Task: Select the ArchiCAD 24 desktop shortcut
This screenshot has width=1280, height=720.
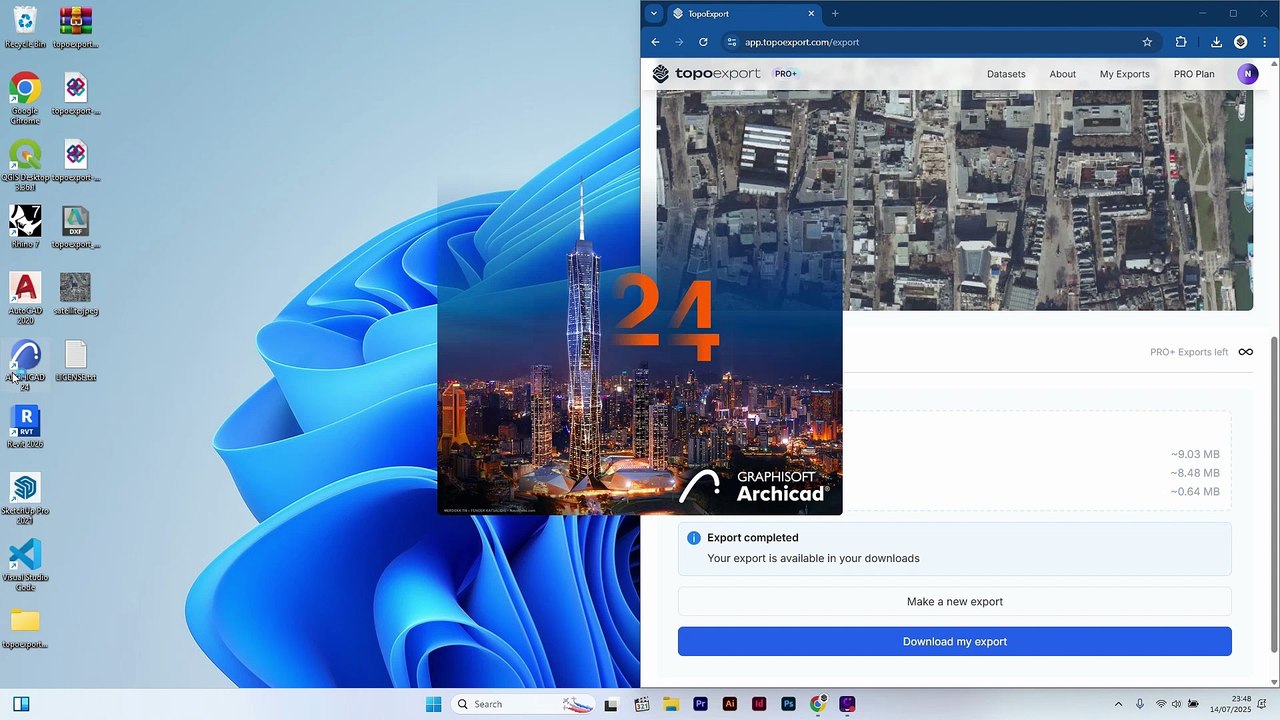Action: click(x=25, y=365)
